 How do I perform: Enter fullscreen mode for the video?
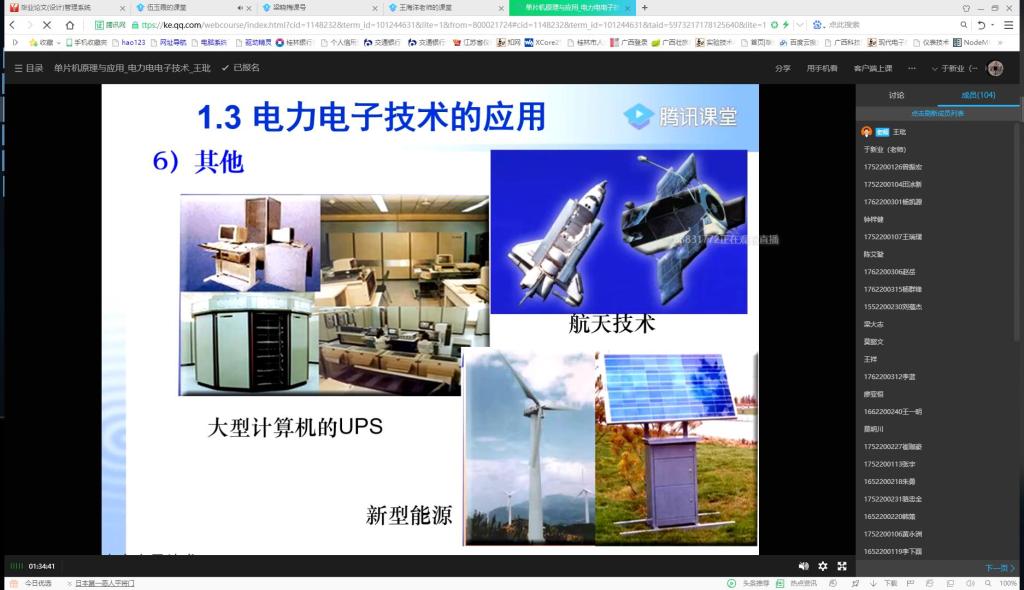coord(842,566)
